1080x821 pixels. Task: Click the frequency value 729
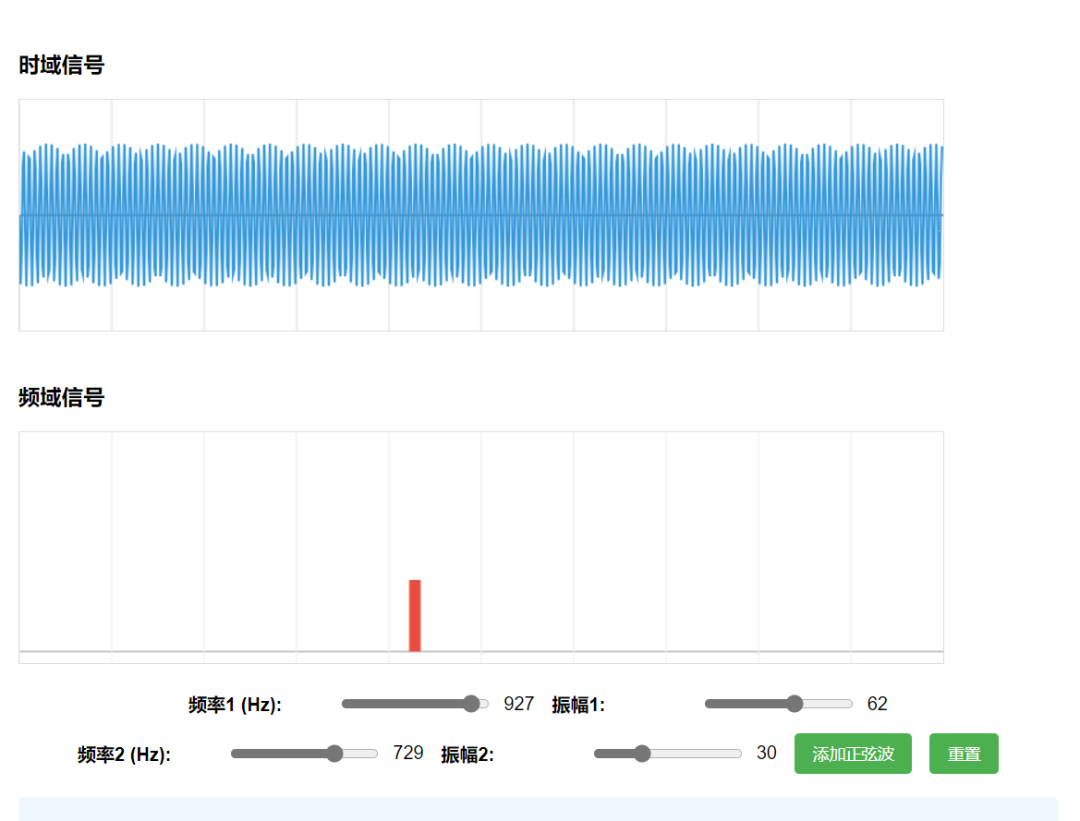[408, 753]
